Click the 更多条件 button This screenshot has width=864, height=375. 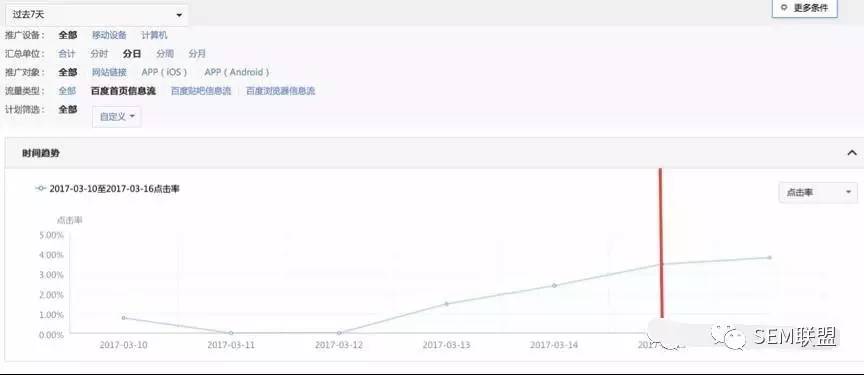point(805,8)
